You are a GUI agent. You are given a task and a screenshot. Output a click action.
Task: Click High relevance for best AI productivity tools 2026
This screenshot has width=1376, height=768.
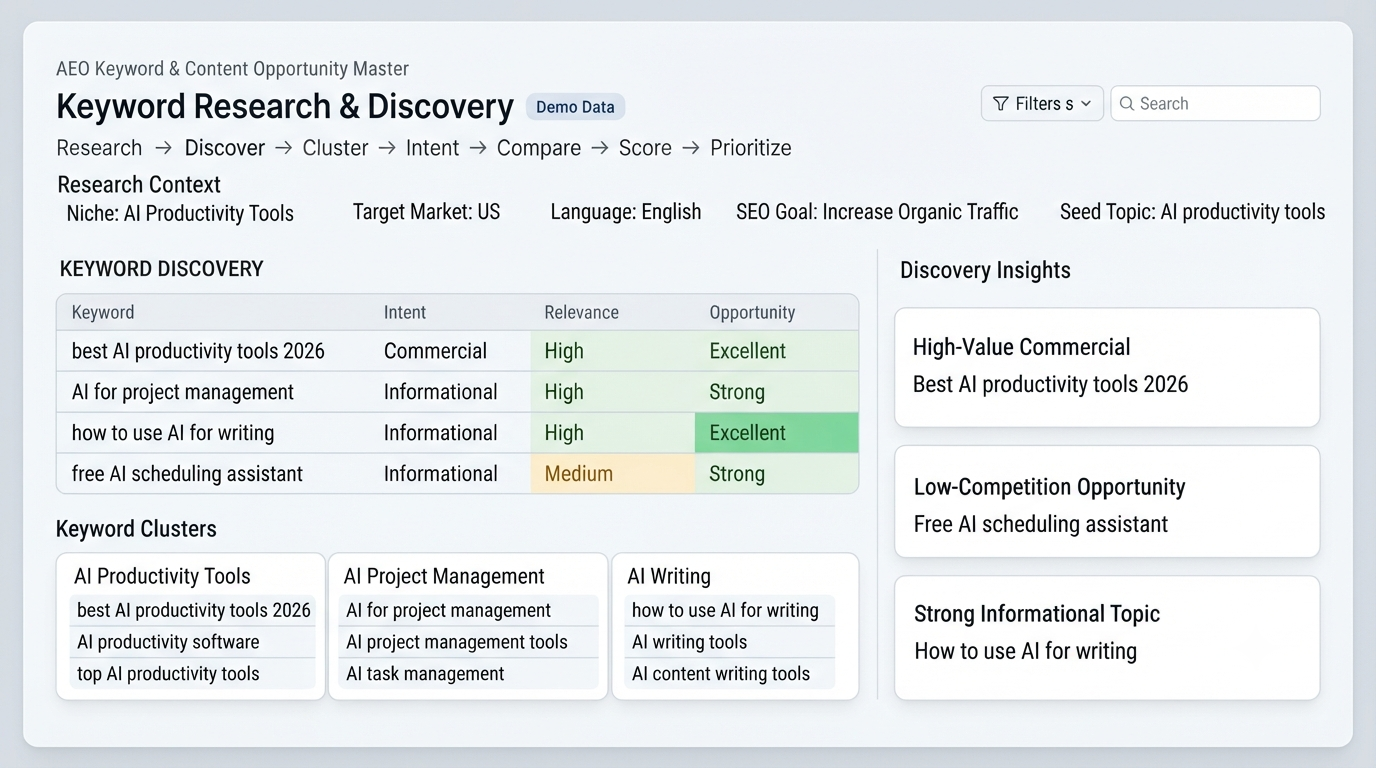[612, 351]
